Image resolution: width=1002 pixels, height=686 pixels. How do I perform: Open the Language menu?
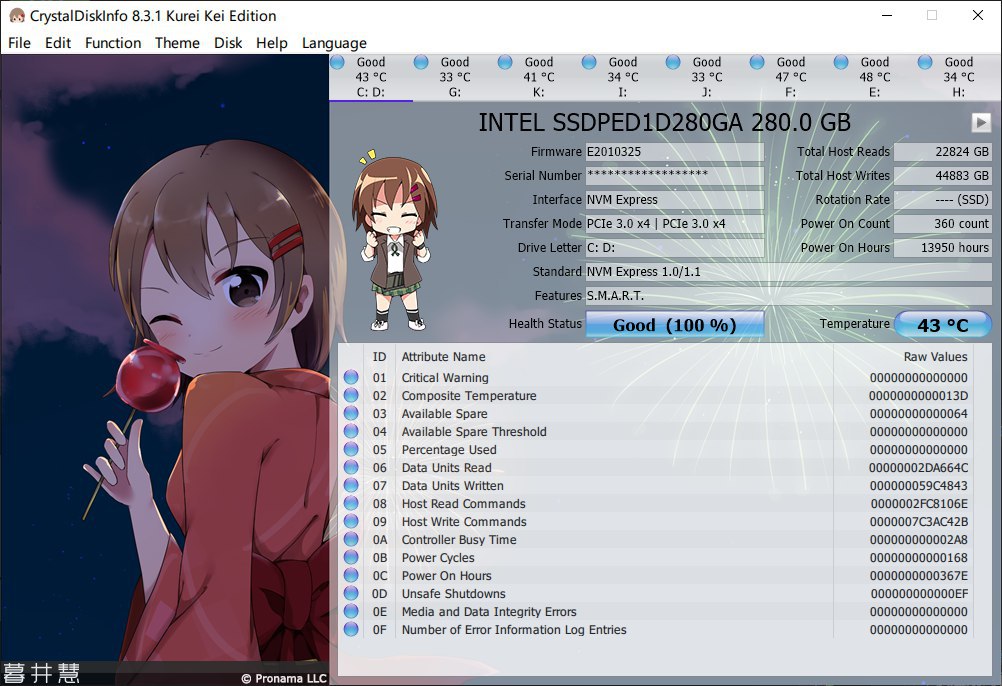pos(334,43)
